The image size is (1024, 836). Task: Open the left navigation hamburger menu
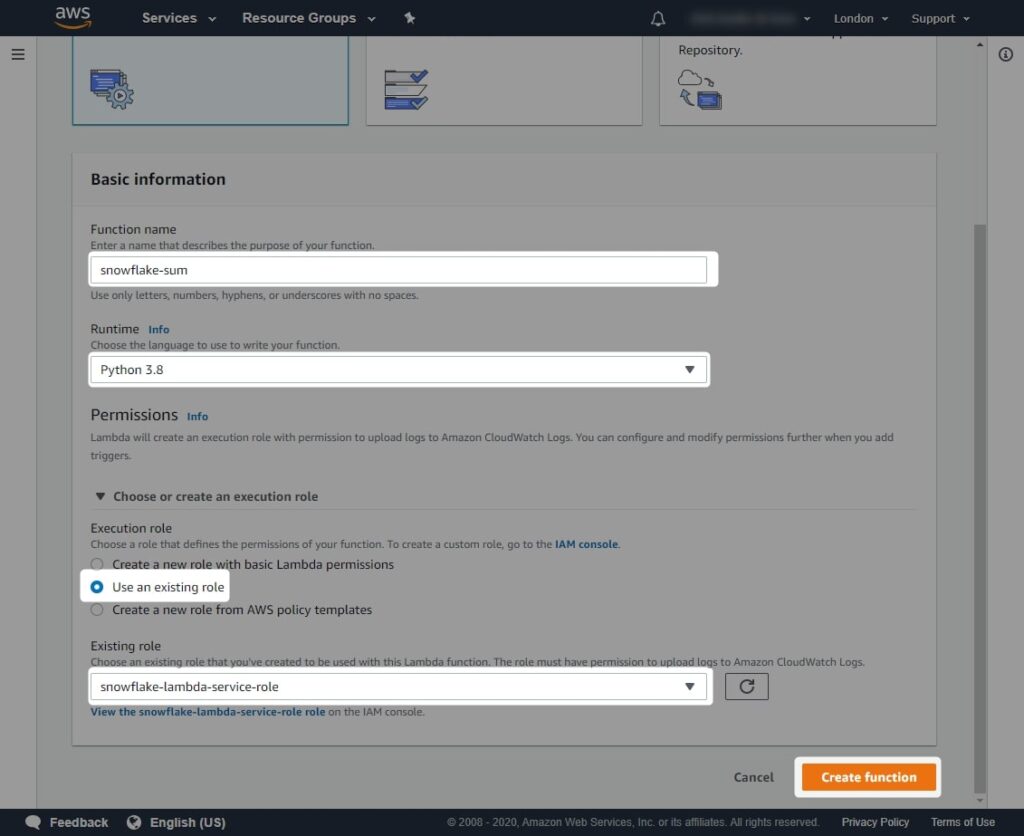coord(17,54)
